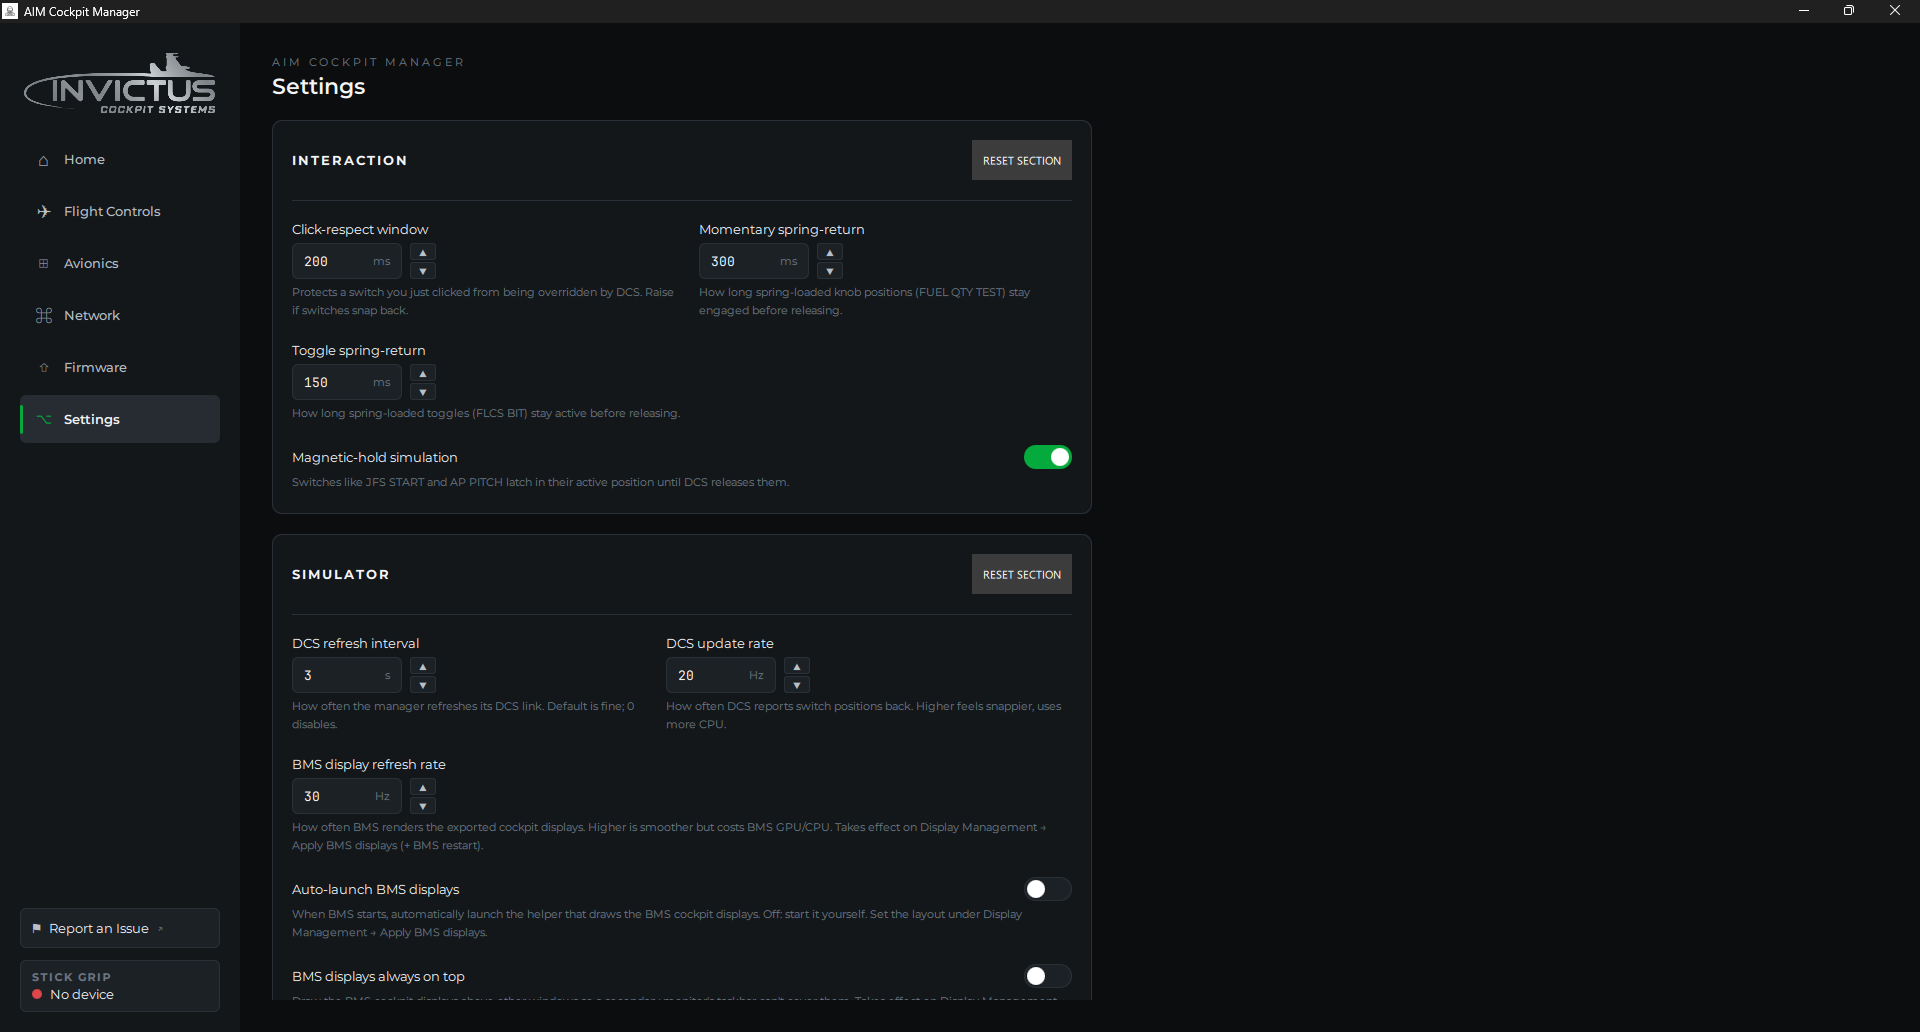This screenshot has height=1032, width=1920.
Task: Reset the Simulator section
Action: pyautogui.click(x=1021, y=574)
